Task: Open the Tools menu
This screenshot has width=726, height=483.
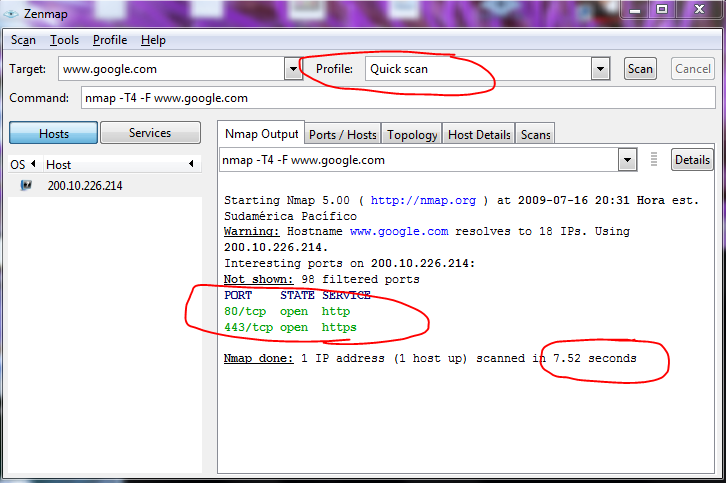Action: [64, 40]
